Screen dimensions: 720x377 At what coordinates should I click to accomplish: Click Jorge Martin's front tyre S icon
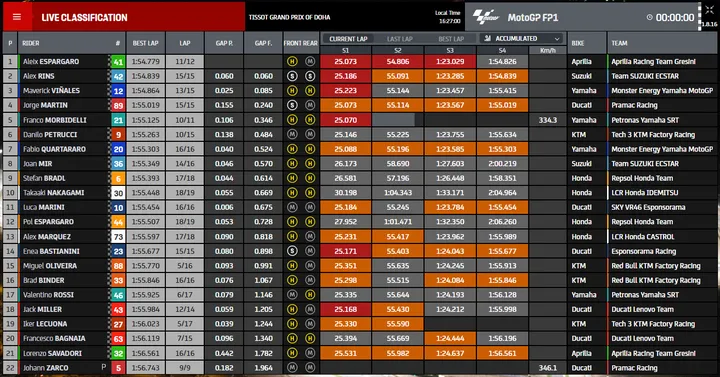click(292, 105)
